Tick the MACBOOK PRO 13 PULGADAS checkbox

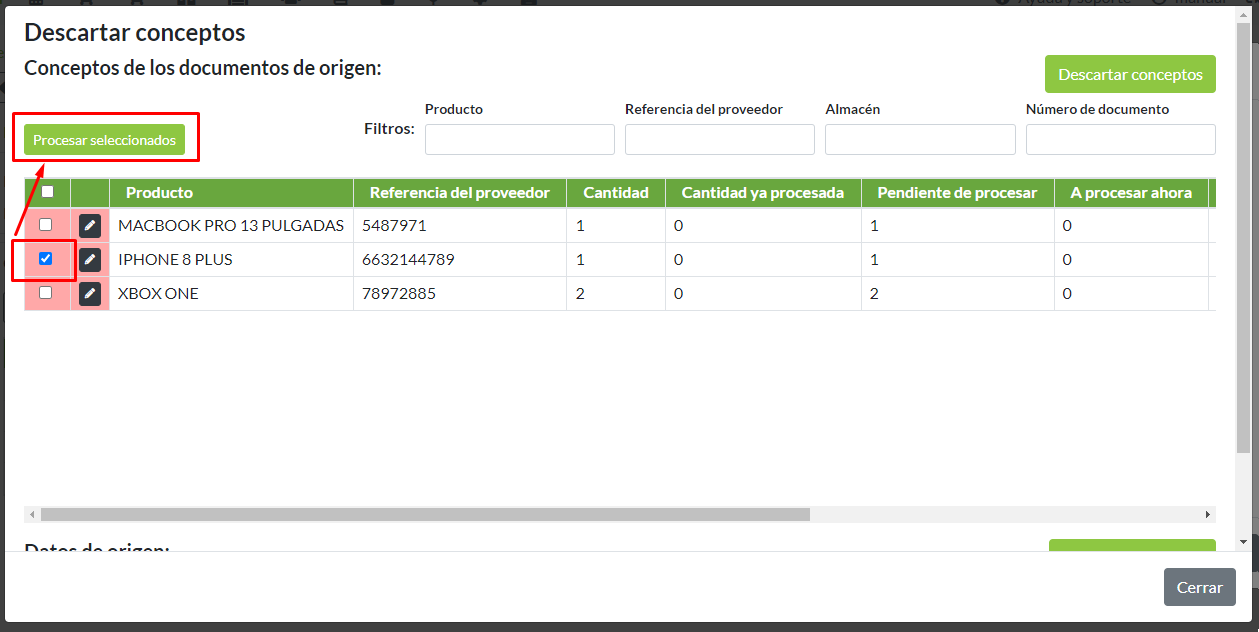pos(46,225)
